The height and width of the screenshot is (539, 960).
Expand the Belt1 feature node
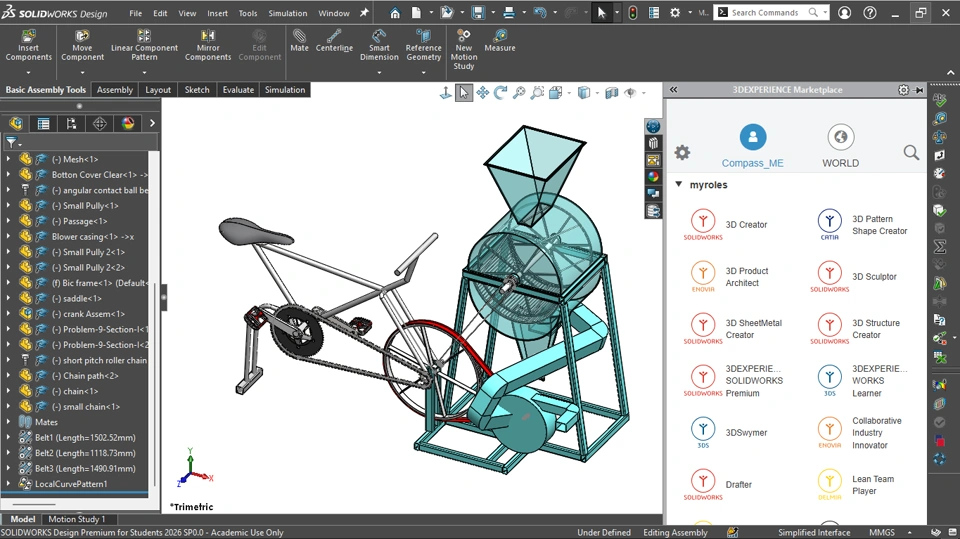[8, 437]
